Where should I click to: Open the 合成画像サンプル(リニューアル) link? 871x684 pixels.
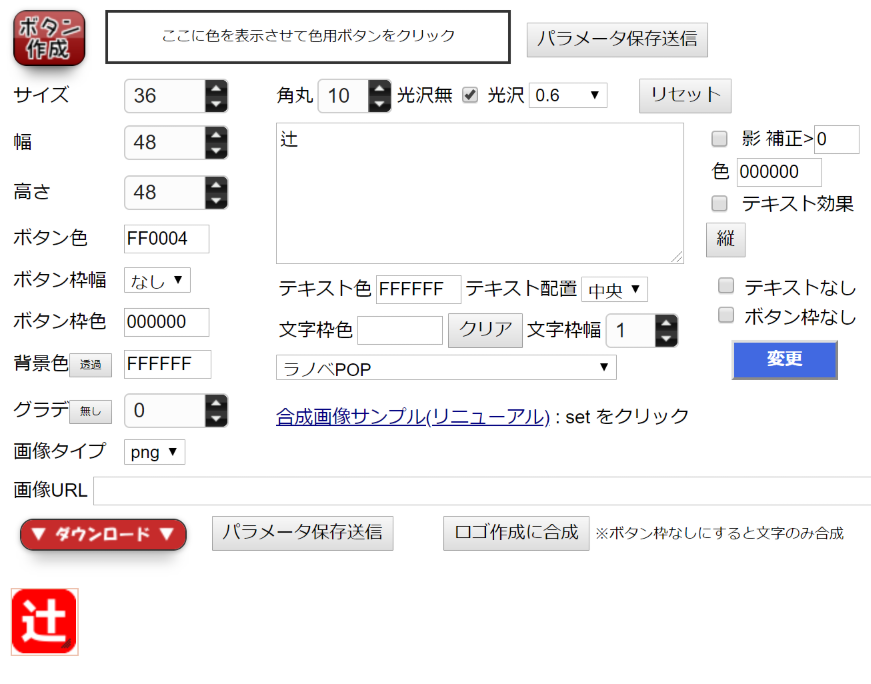[x=413, y=416]
